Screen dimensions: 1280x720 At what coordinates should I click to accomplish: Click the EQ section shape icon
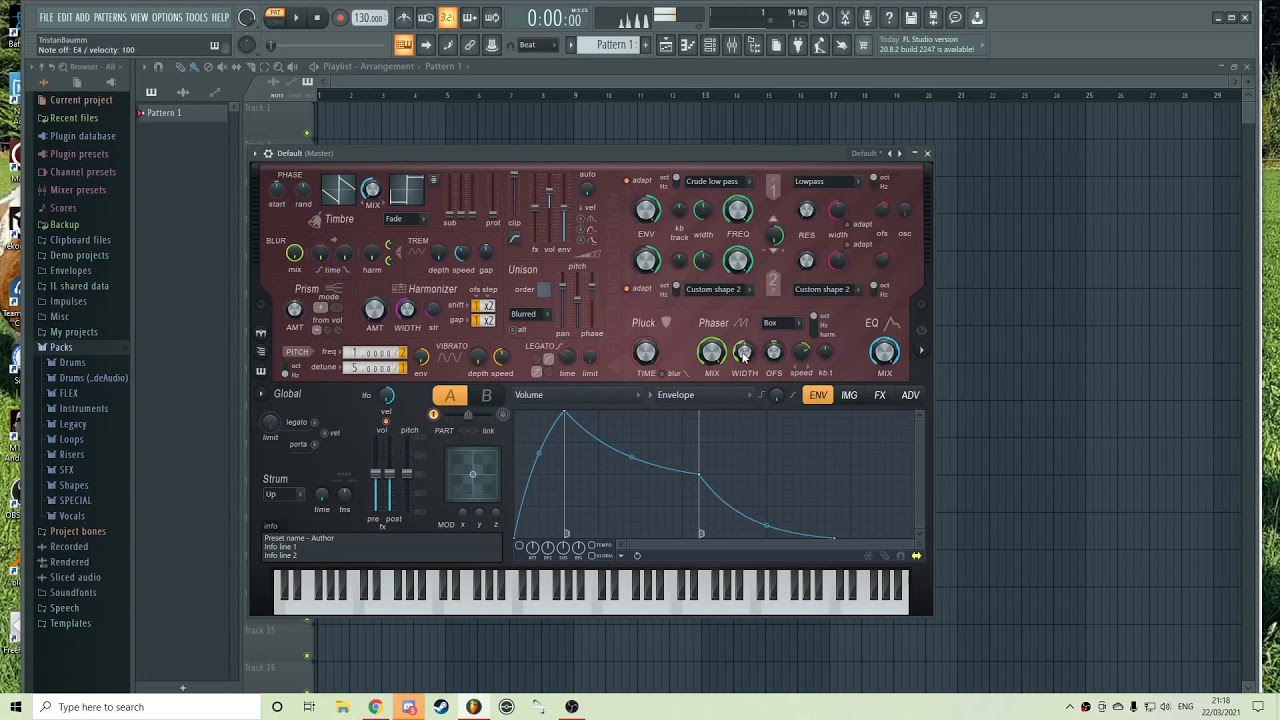point(892,323)
